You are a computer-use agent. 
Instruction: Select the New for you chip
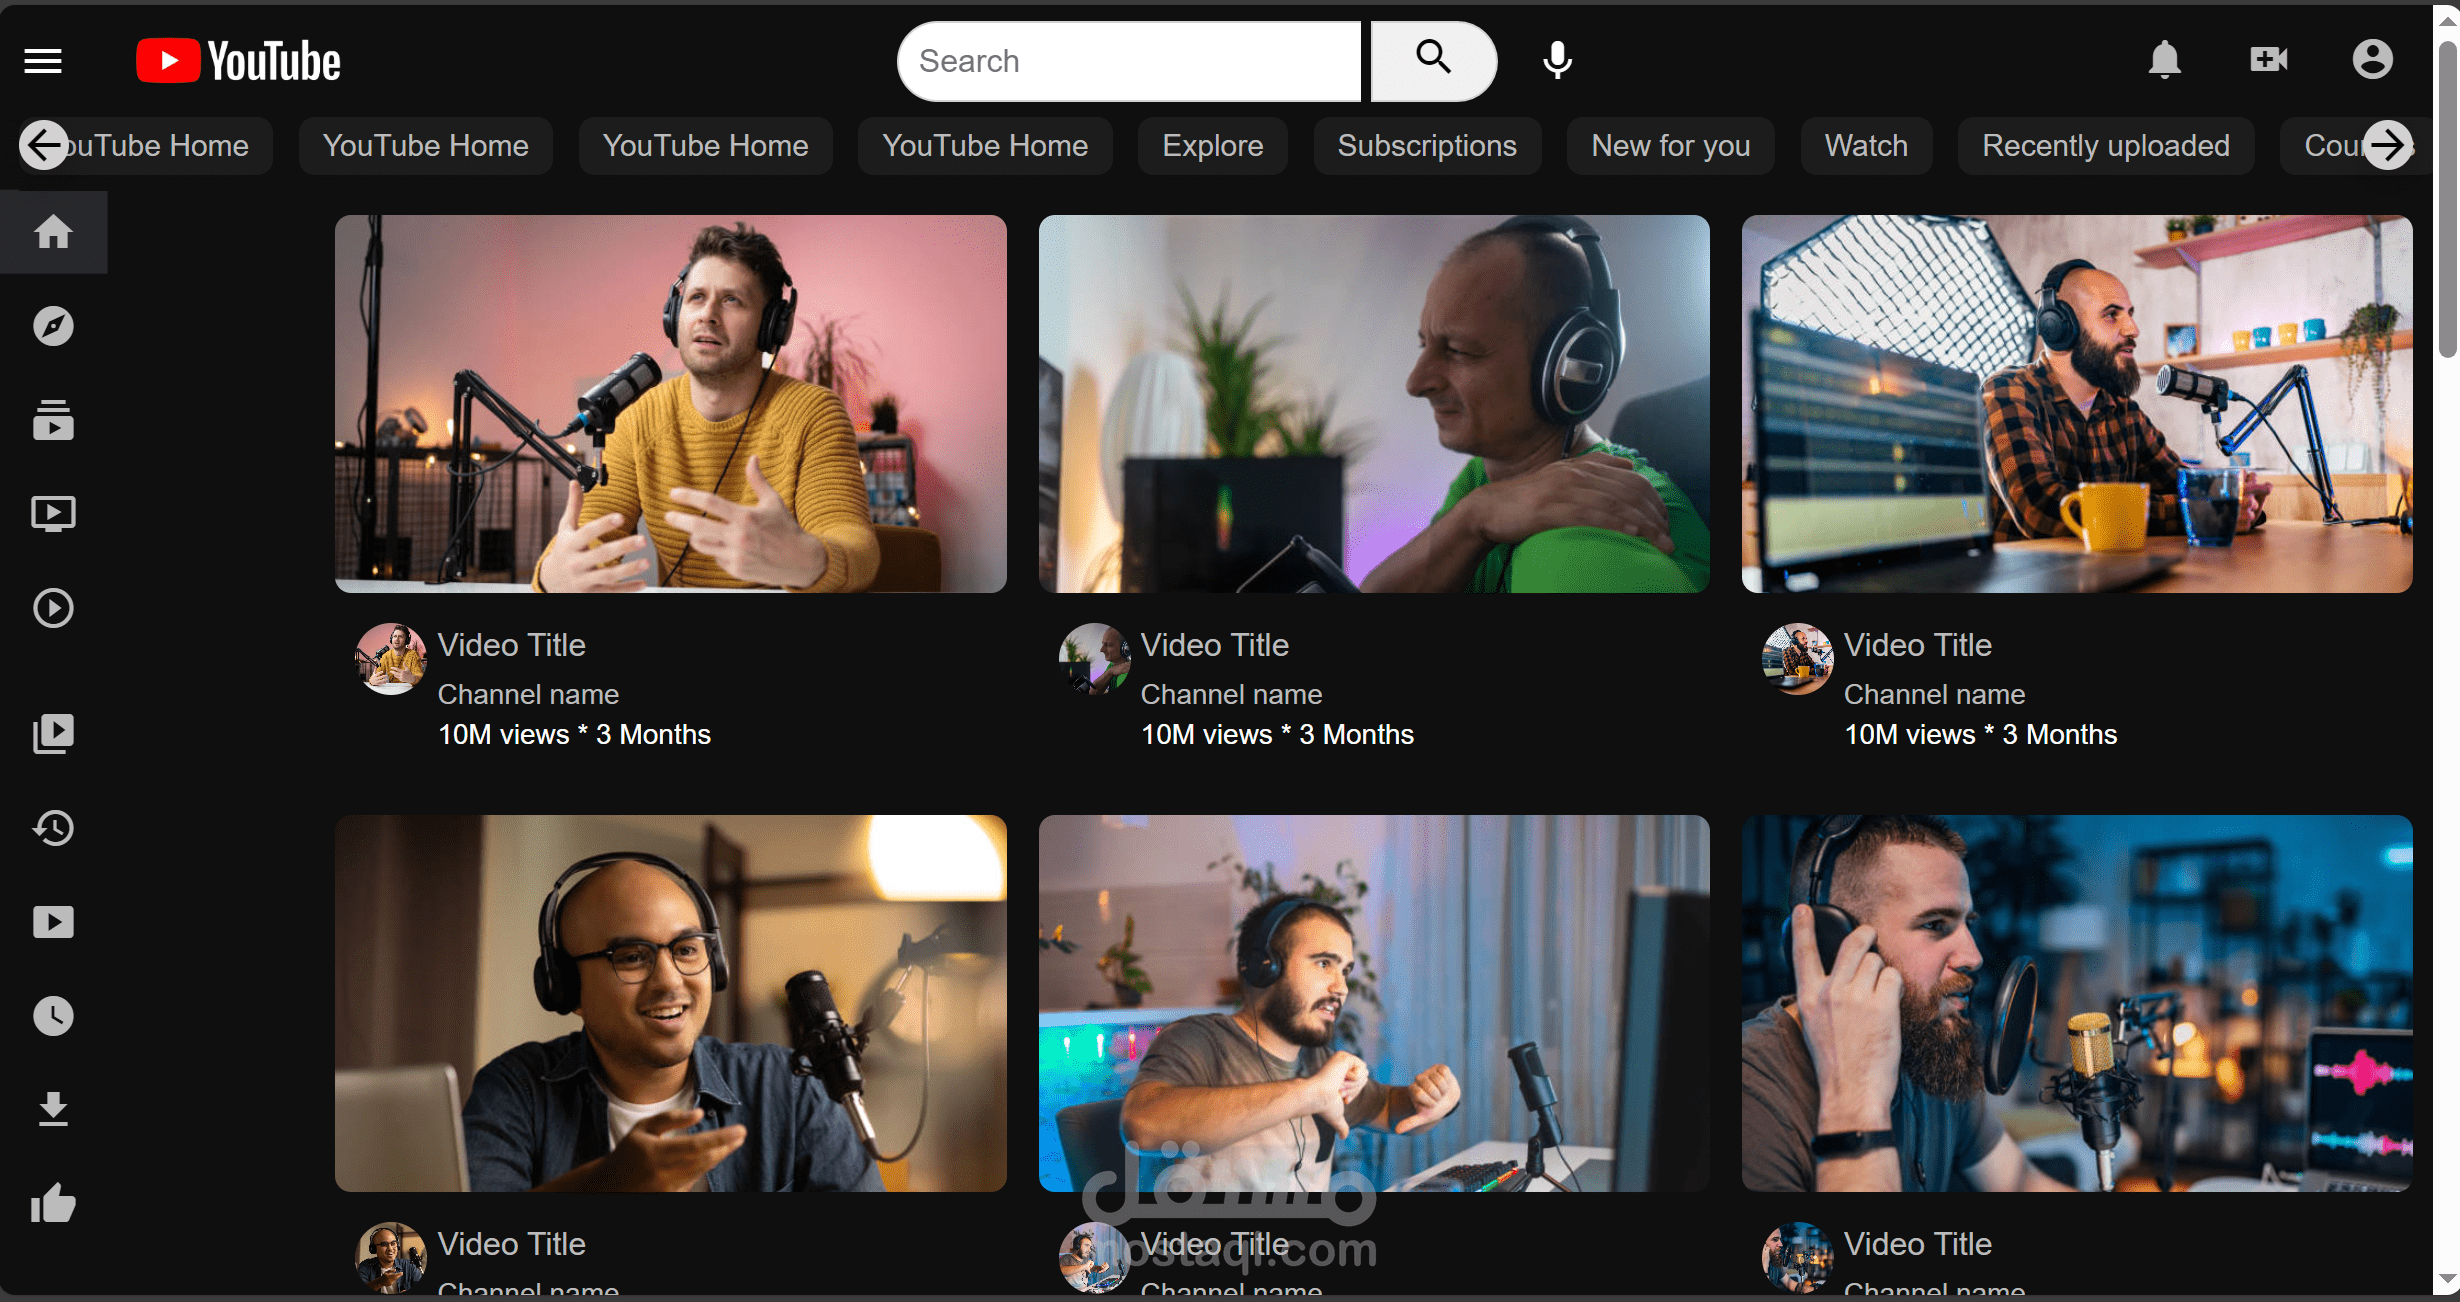click(x=1670, y=146)
